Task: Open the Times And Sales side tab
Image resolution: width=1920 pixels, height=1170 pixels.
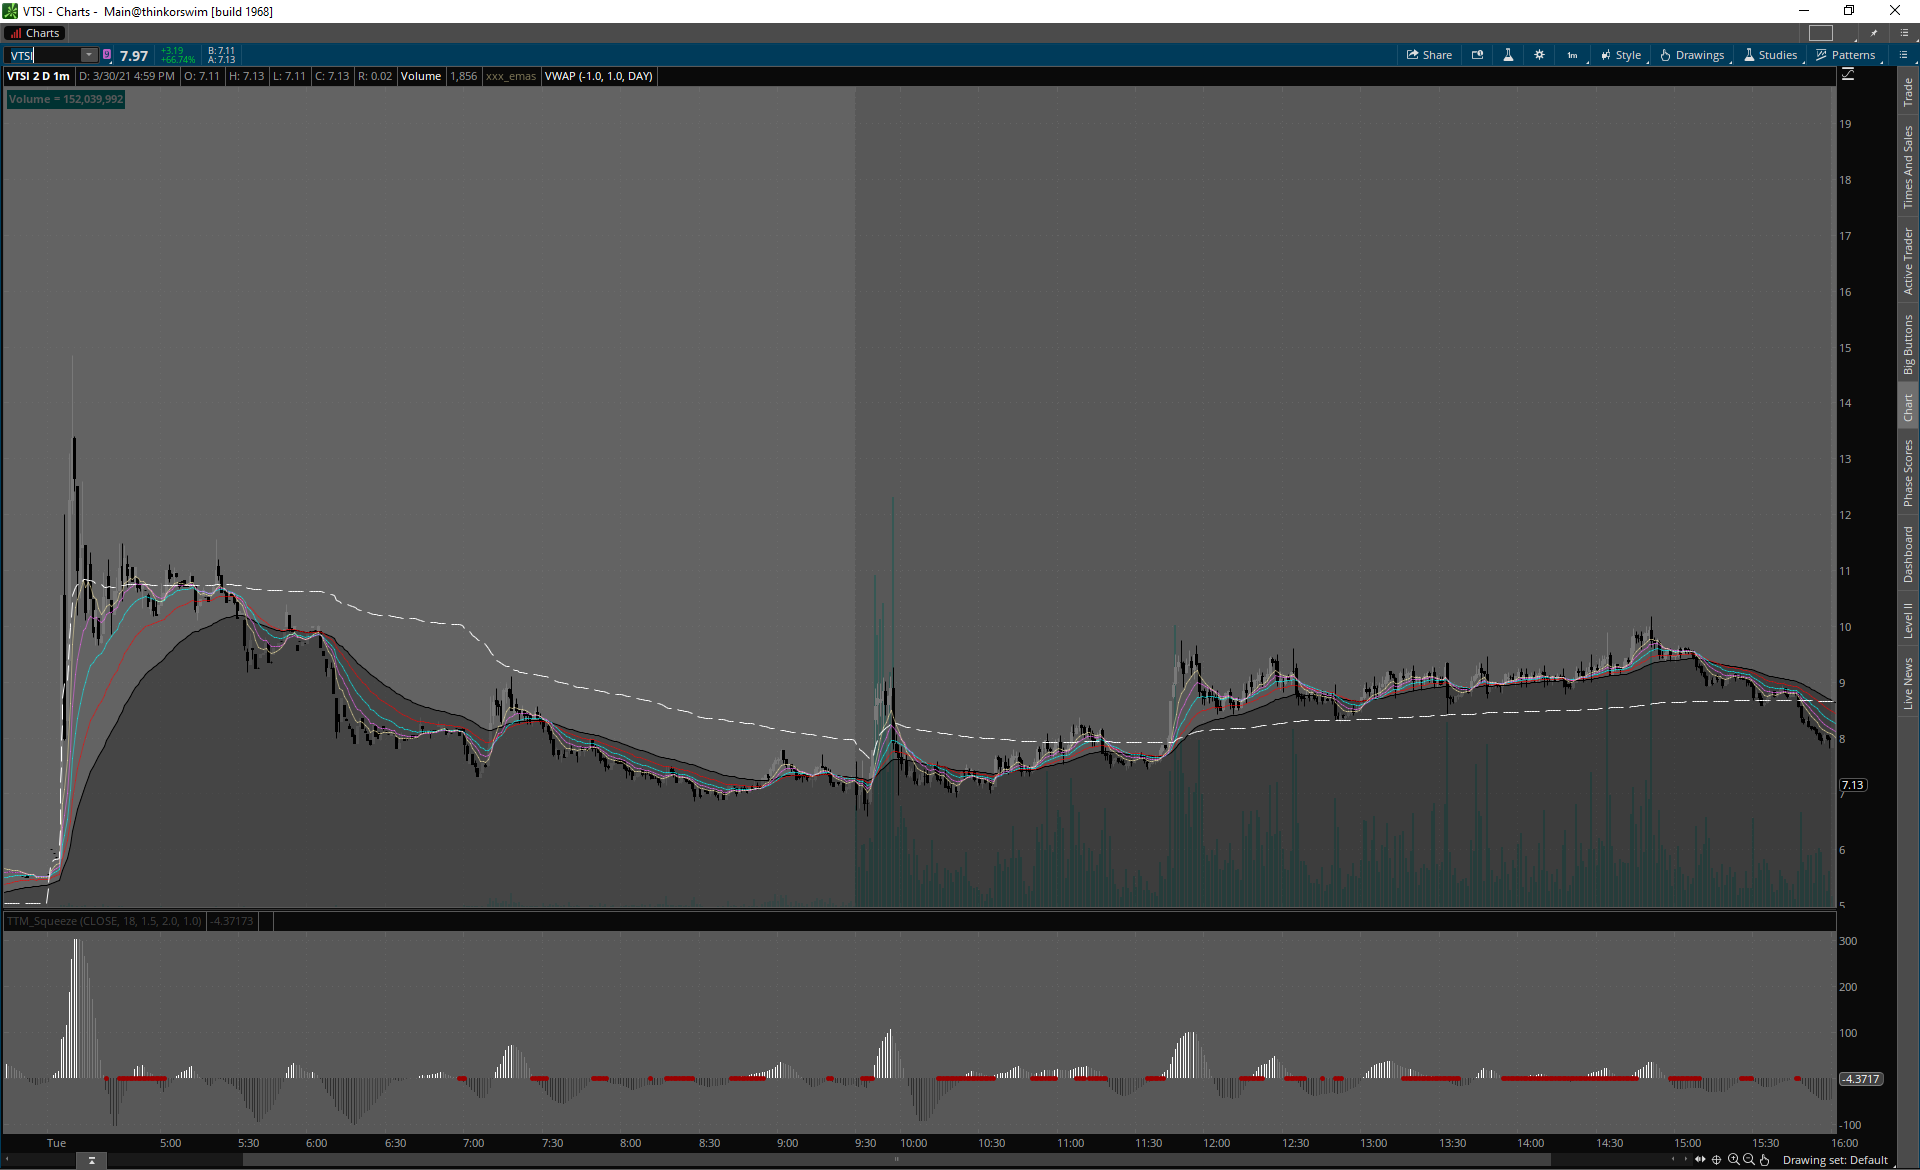Action: point(1908,166)
